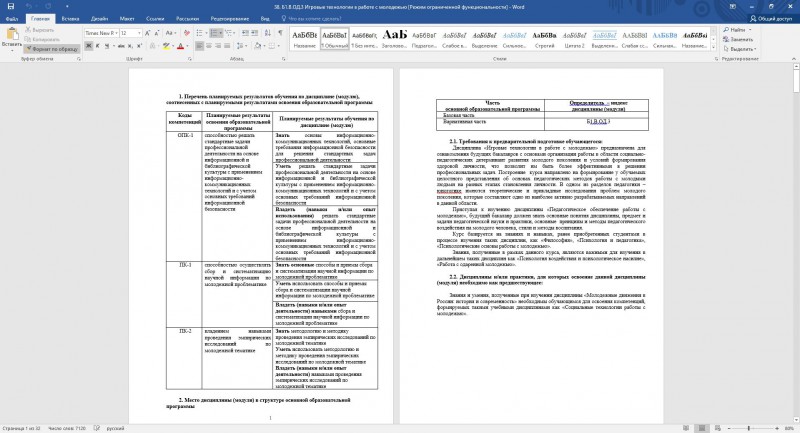This screenshot has height=433, width=800.
Task: Switch to Рецензирование ribbon tab
Action: 230,19
